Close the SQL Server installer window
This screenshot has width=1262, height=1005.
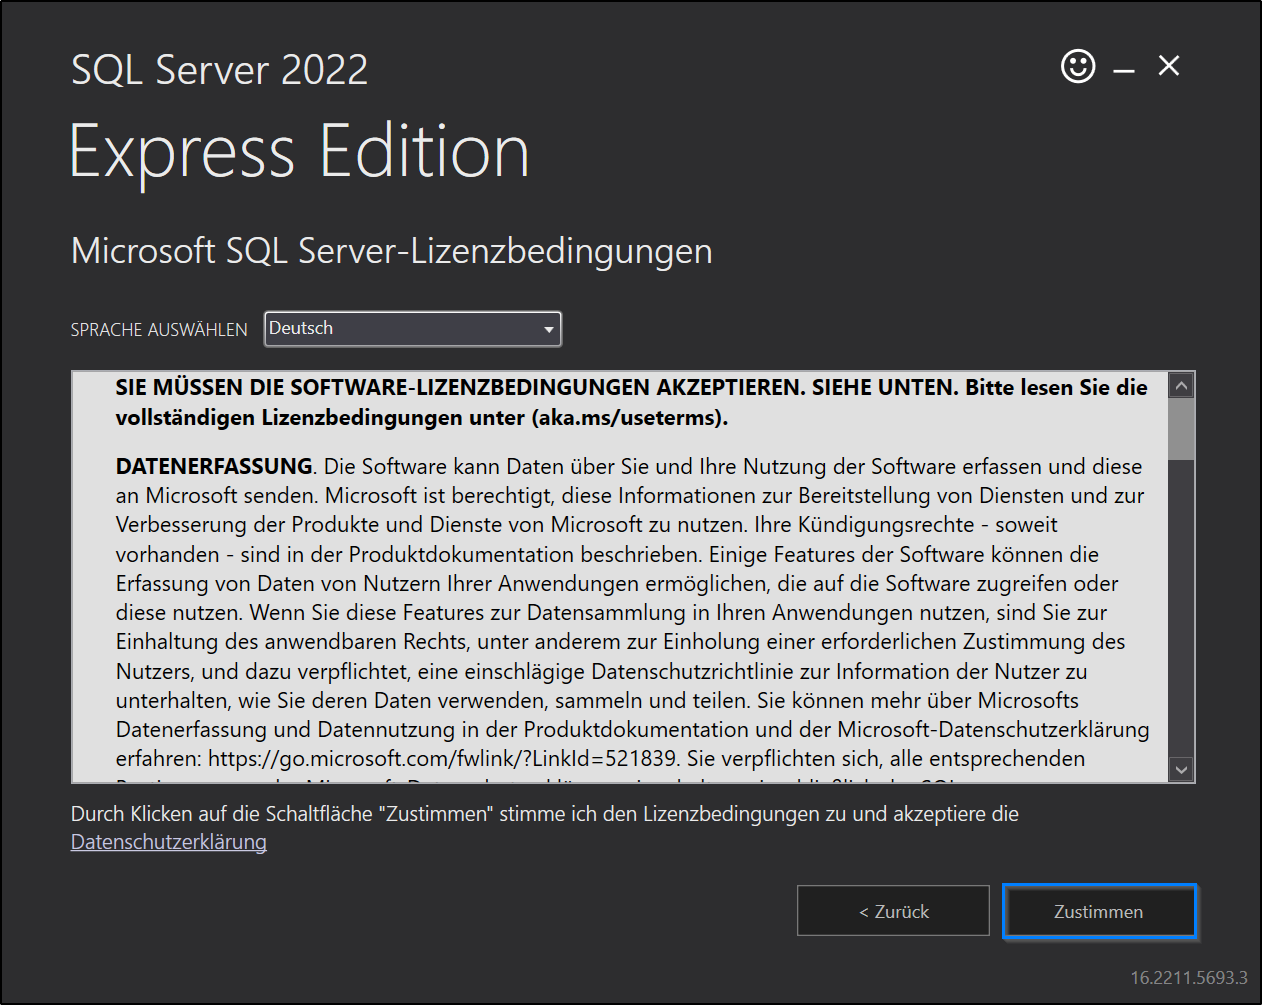1169,66
